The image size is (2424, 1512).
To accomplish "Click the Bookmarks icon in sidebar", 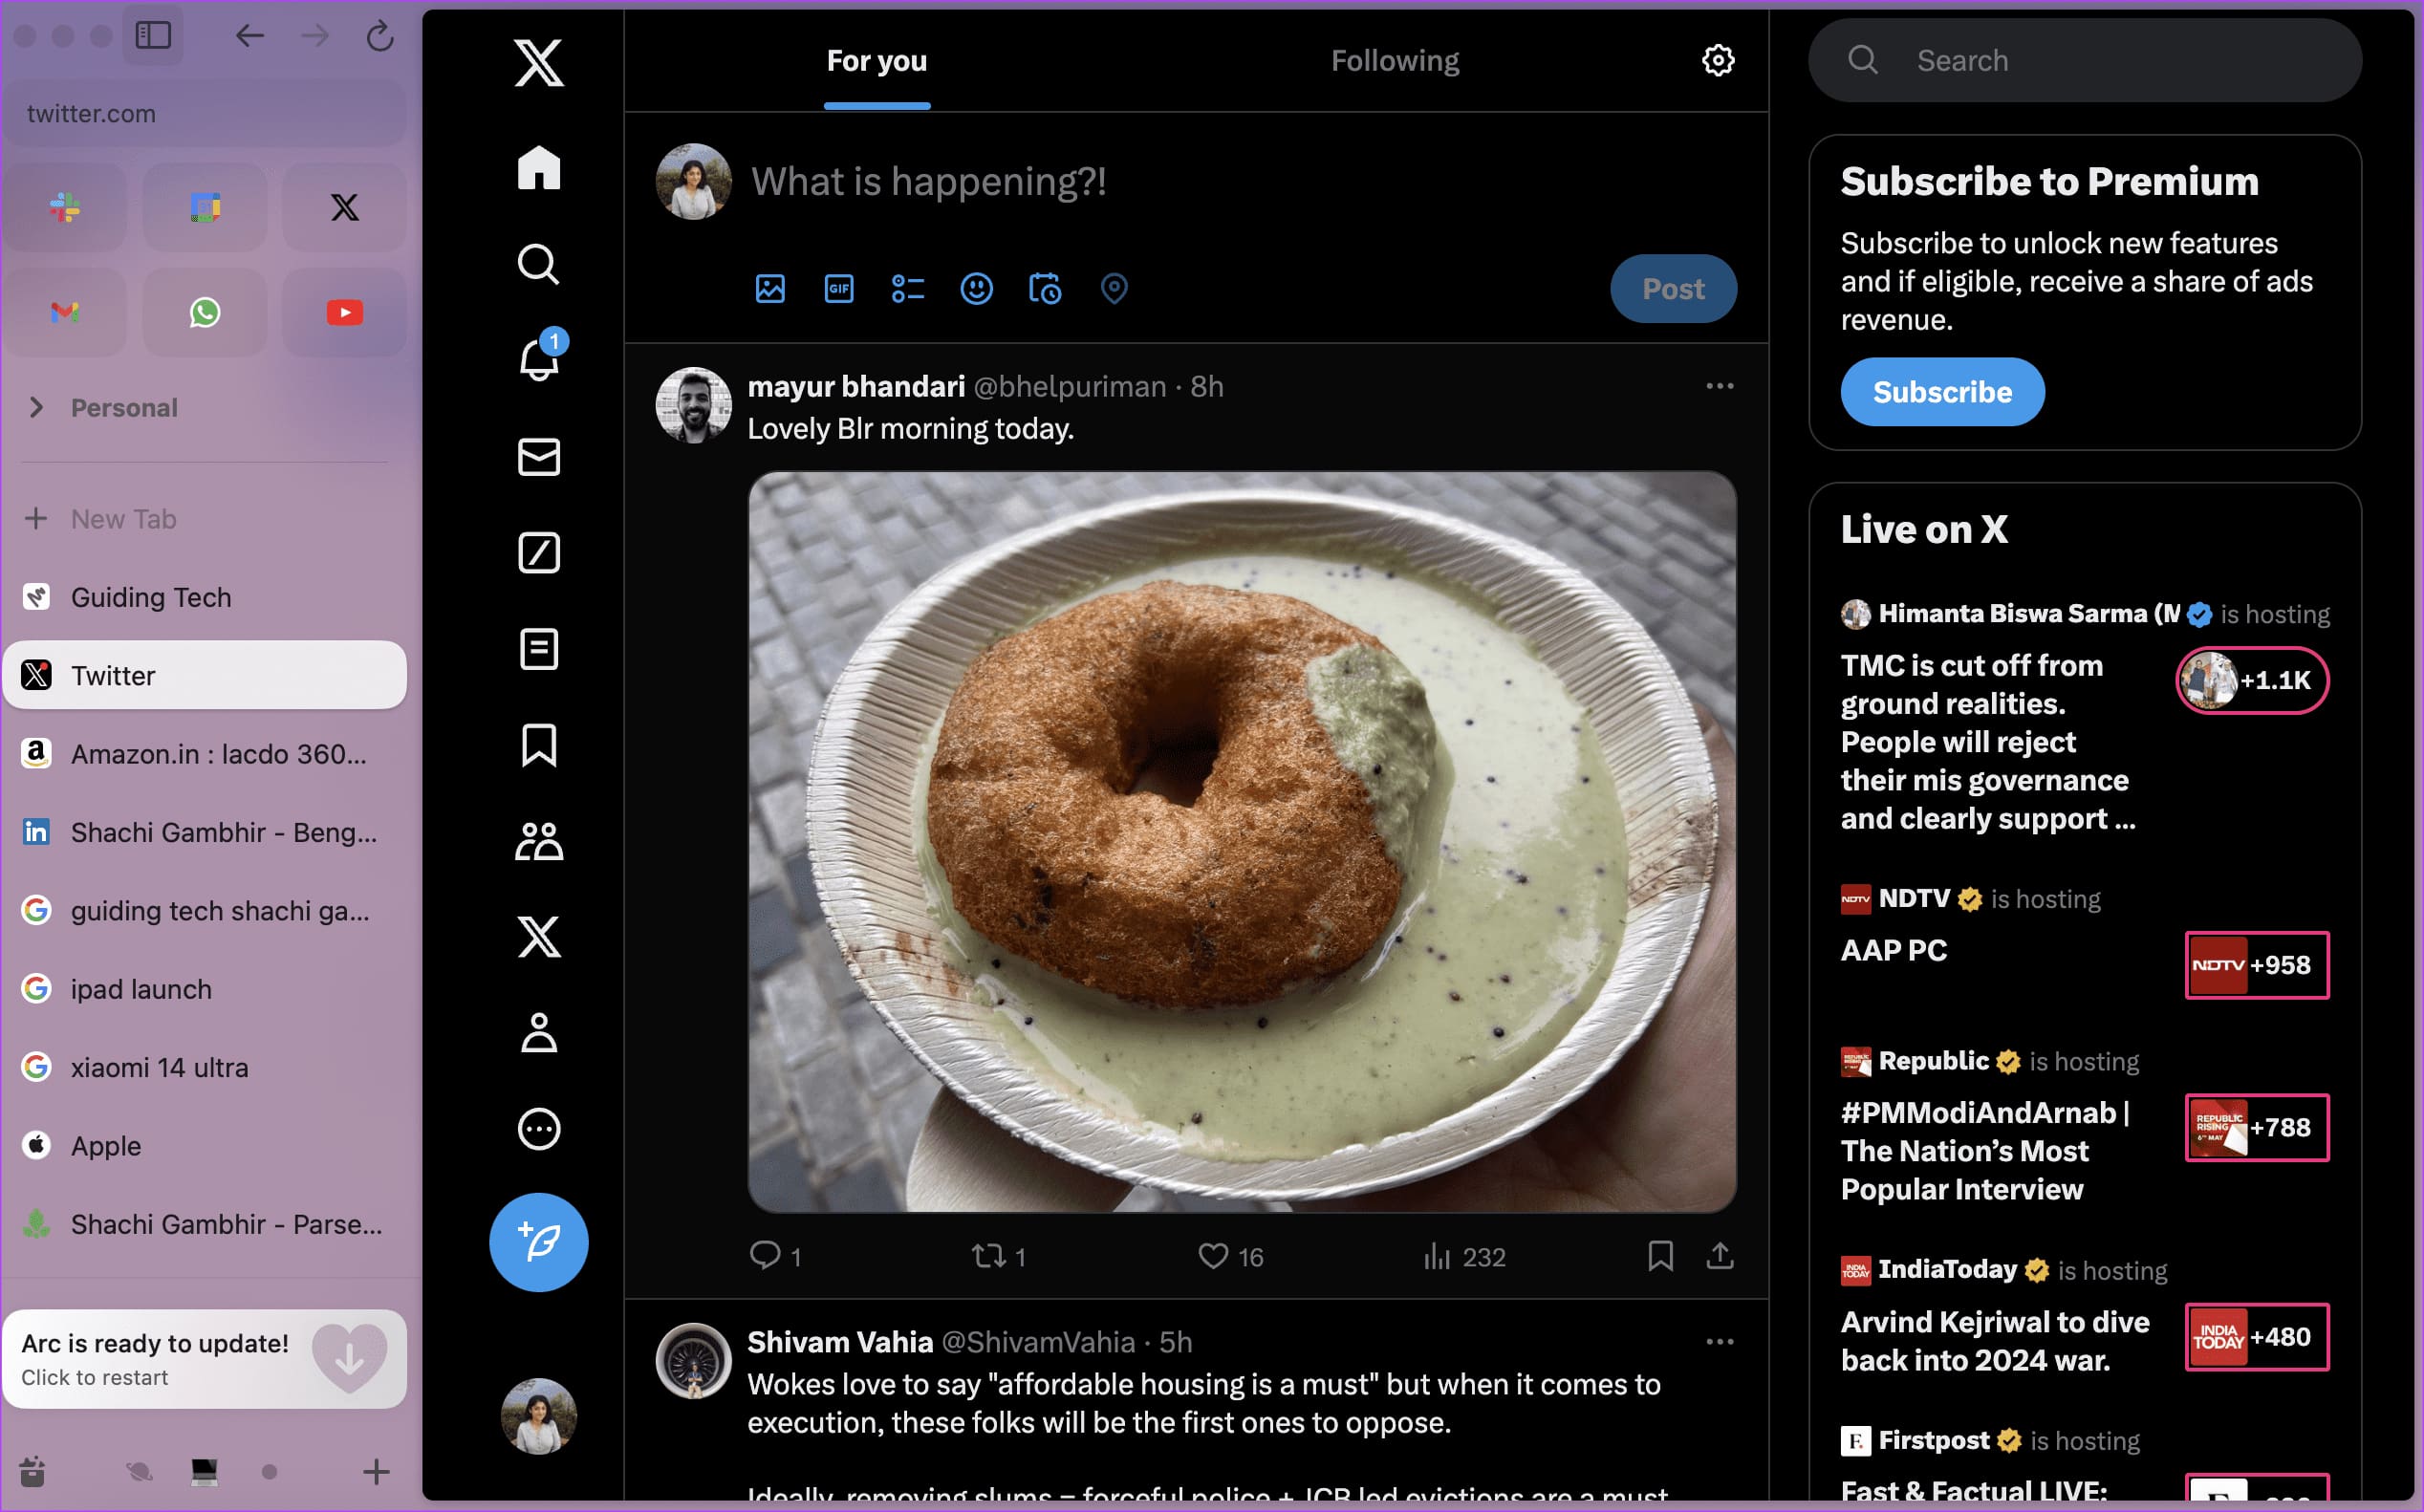I will click(536, 745).
